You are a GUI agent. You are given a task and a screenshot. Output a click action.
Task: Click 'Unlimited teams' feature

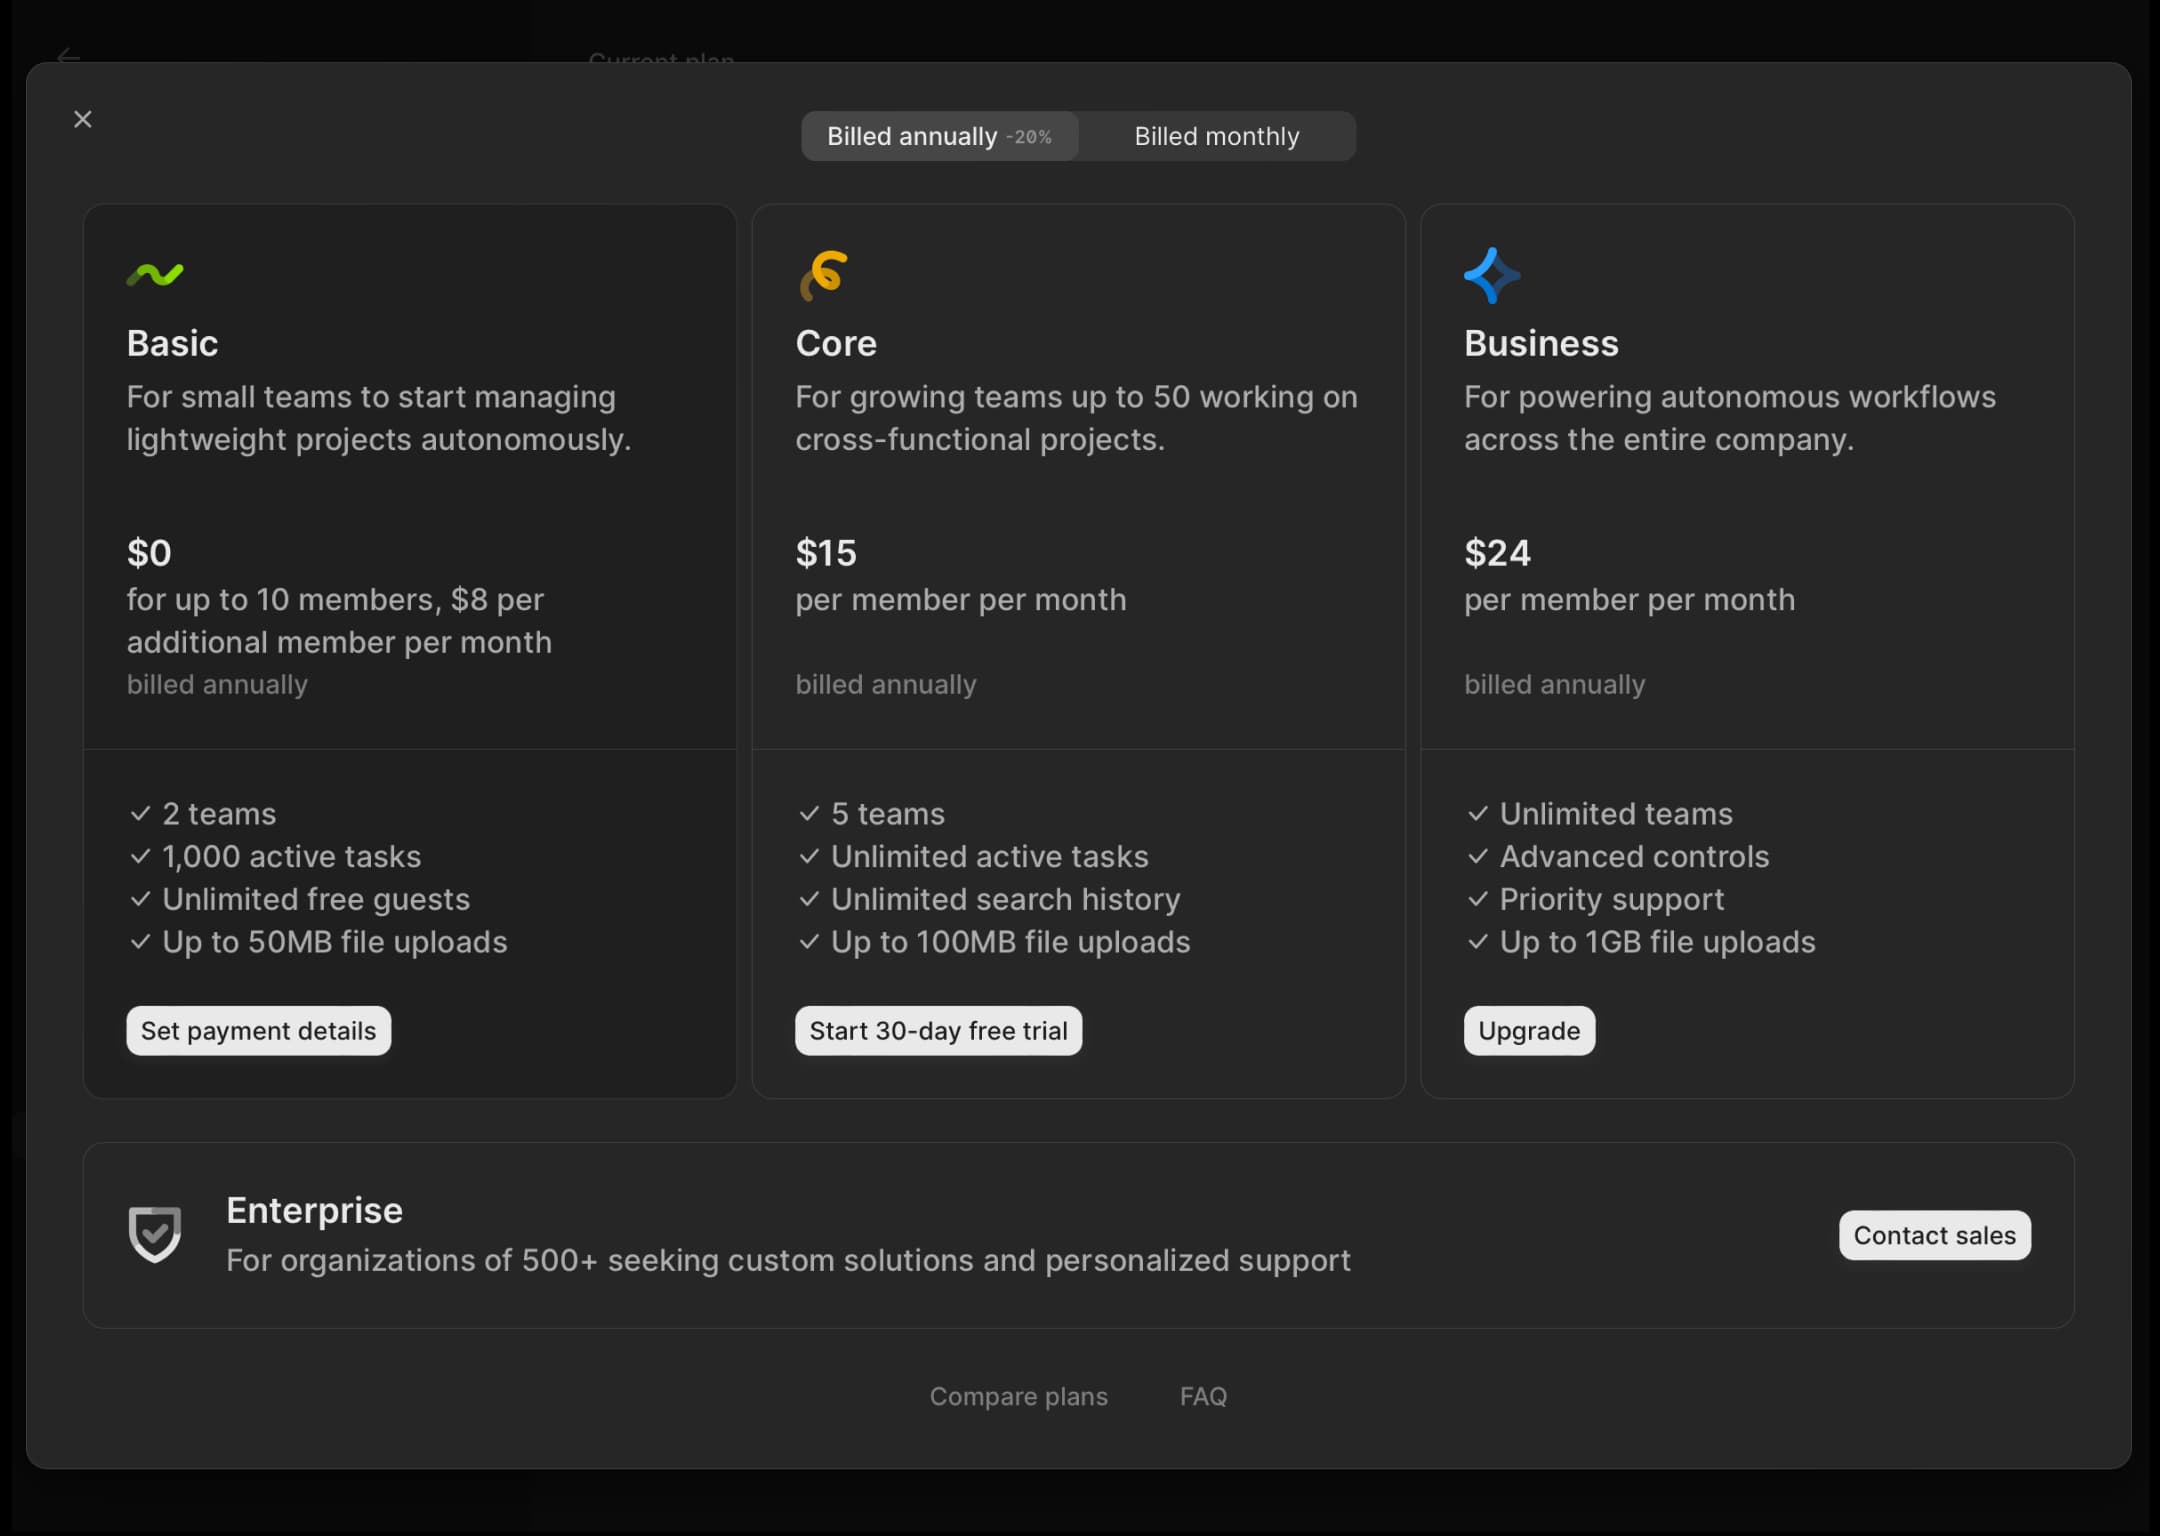(x=1616, y=814)
